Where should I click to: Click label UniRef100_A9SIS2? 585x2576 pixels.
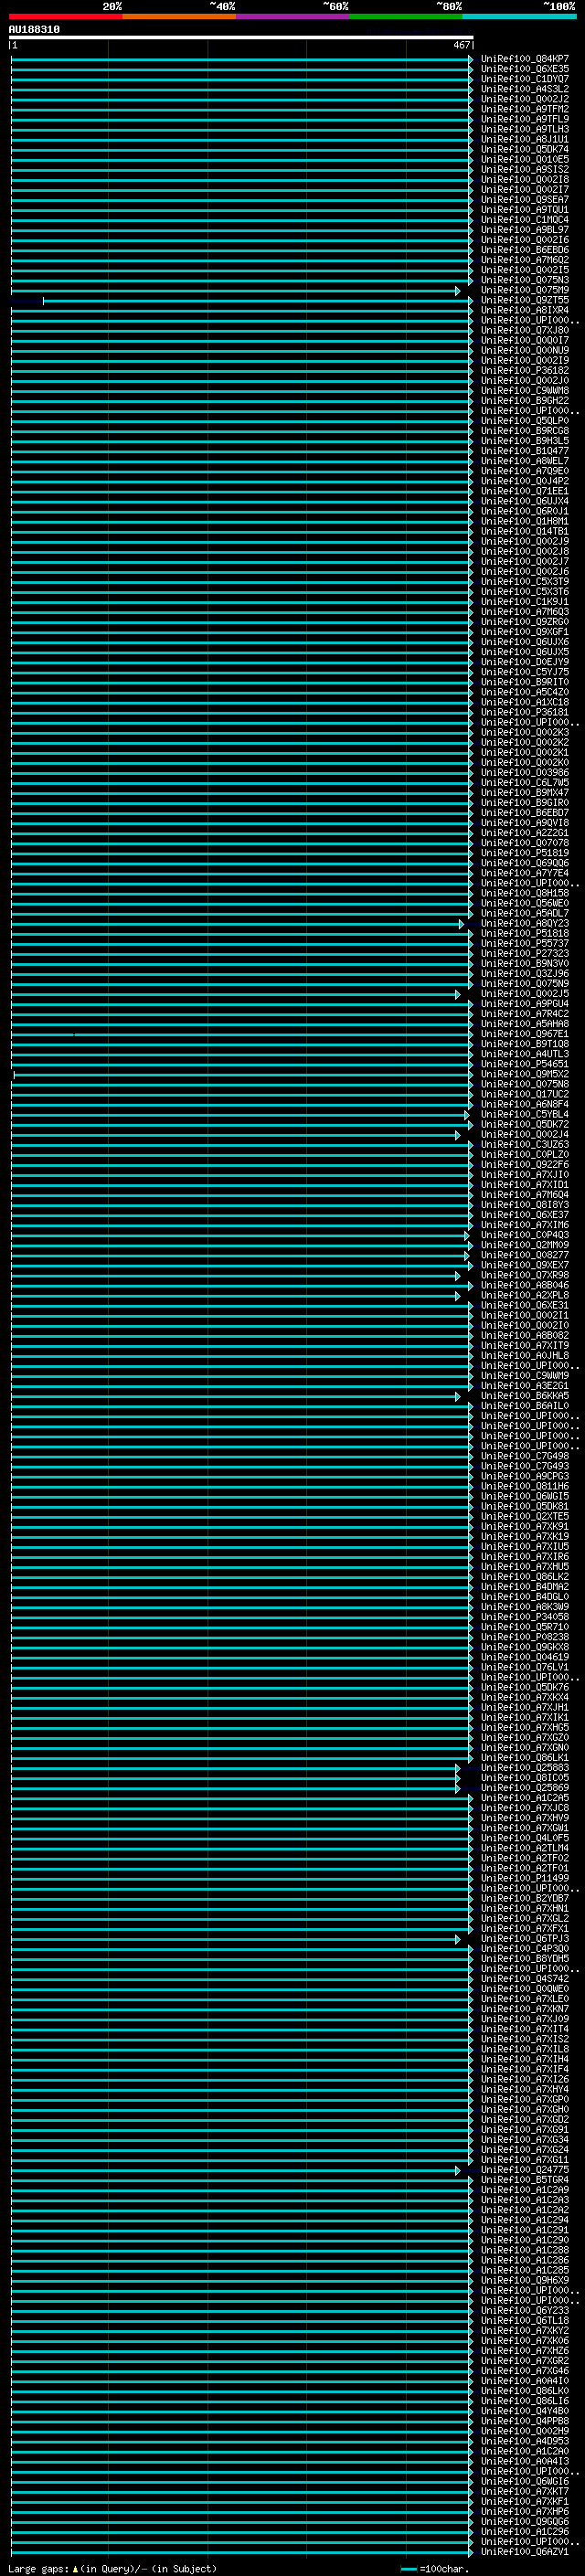524,169
